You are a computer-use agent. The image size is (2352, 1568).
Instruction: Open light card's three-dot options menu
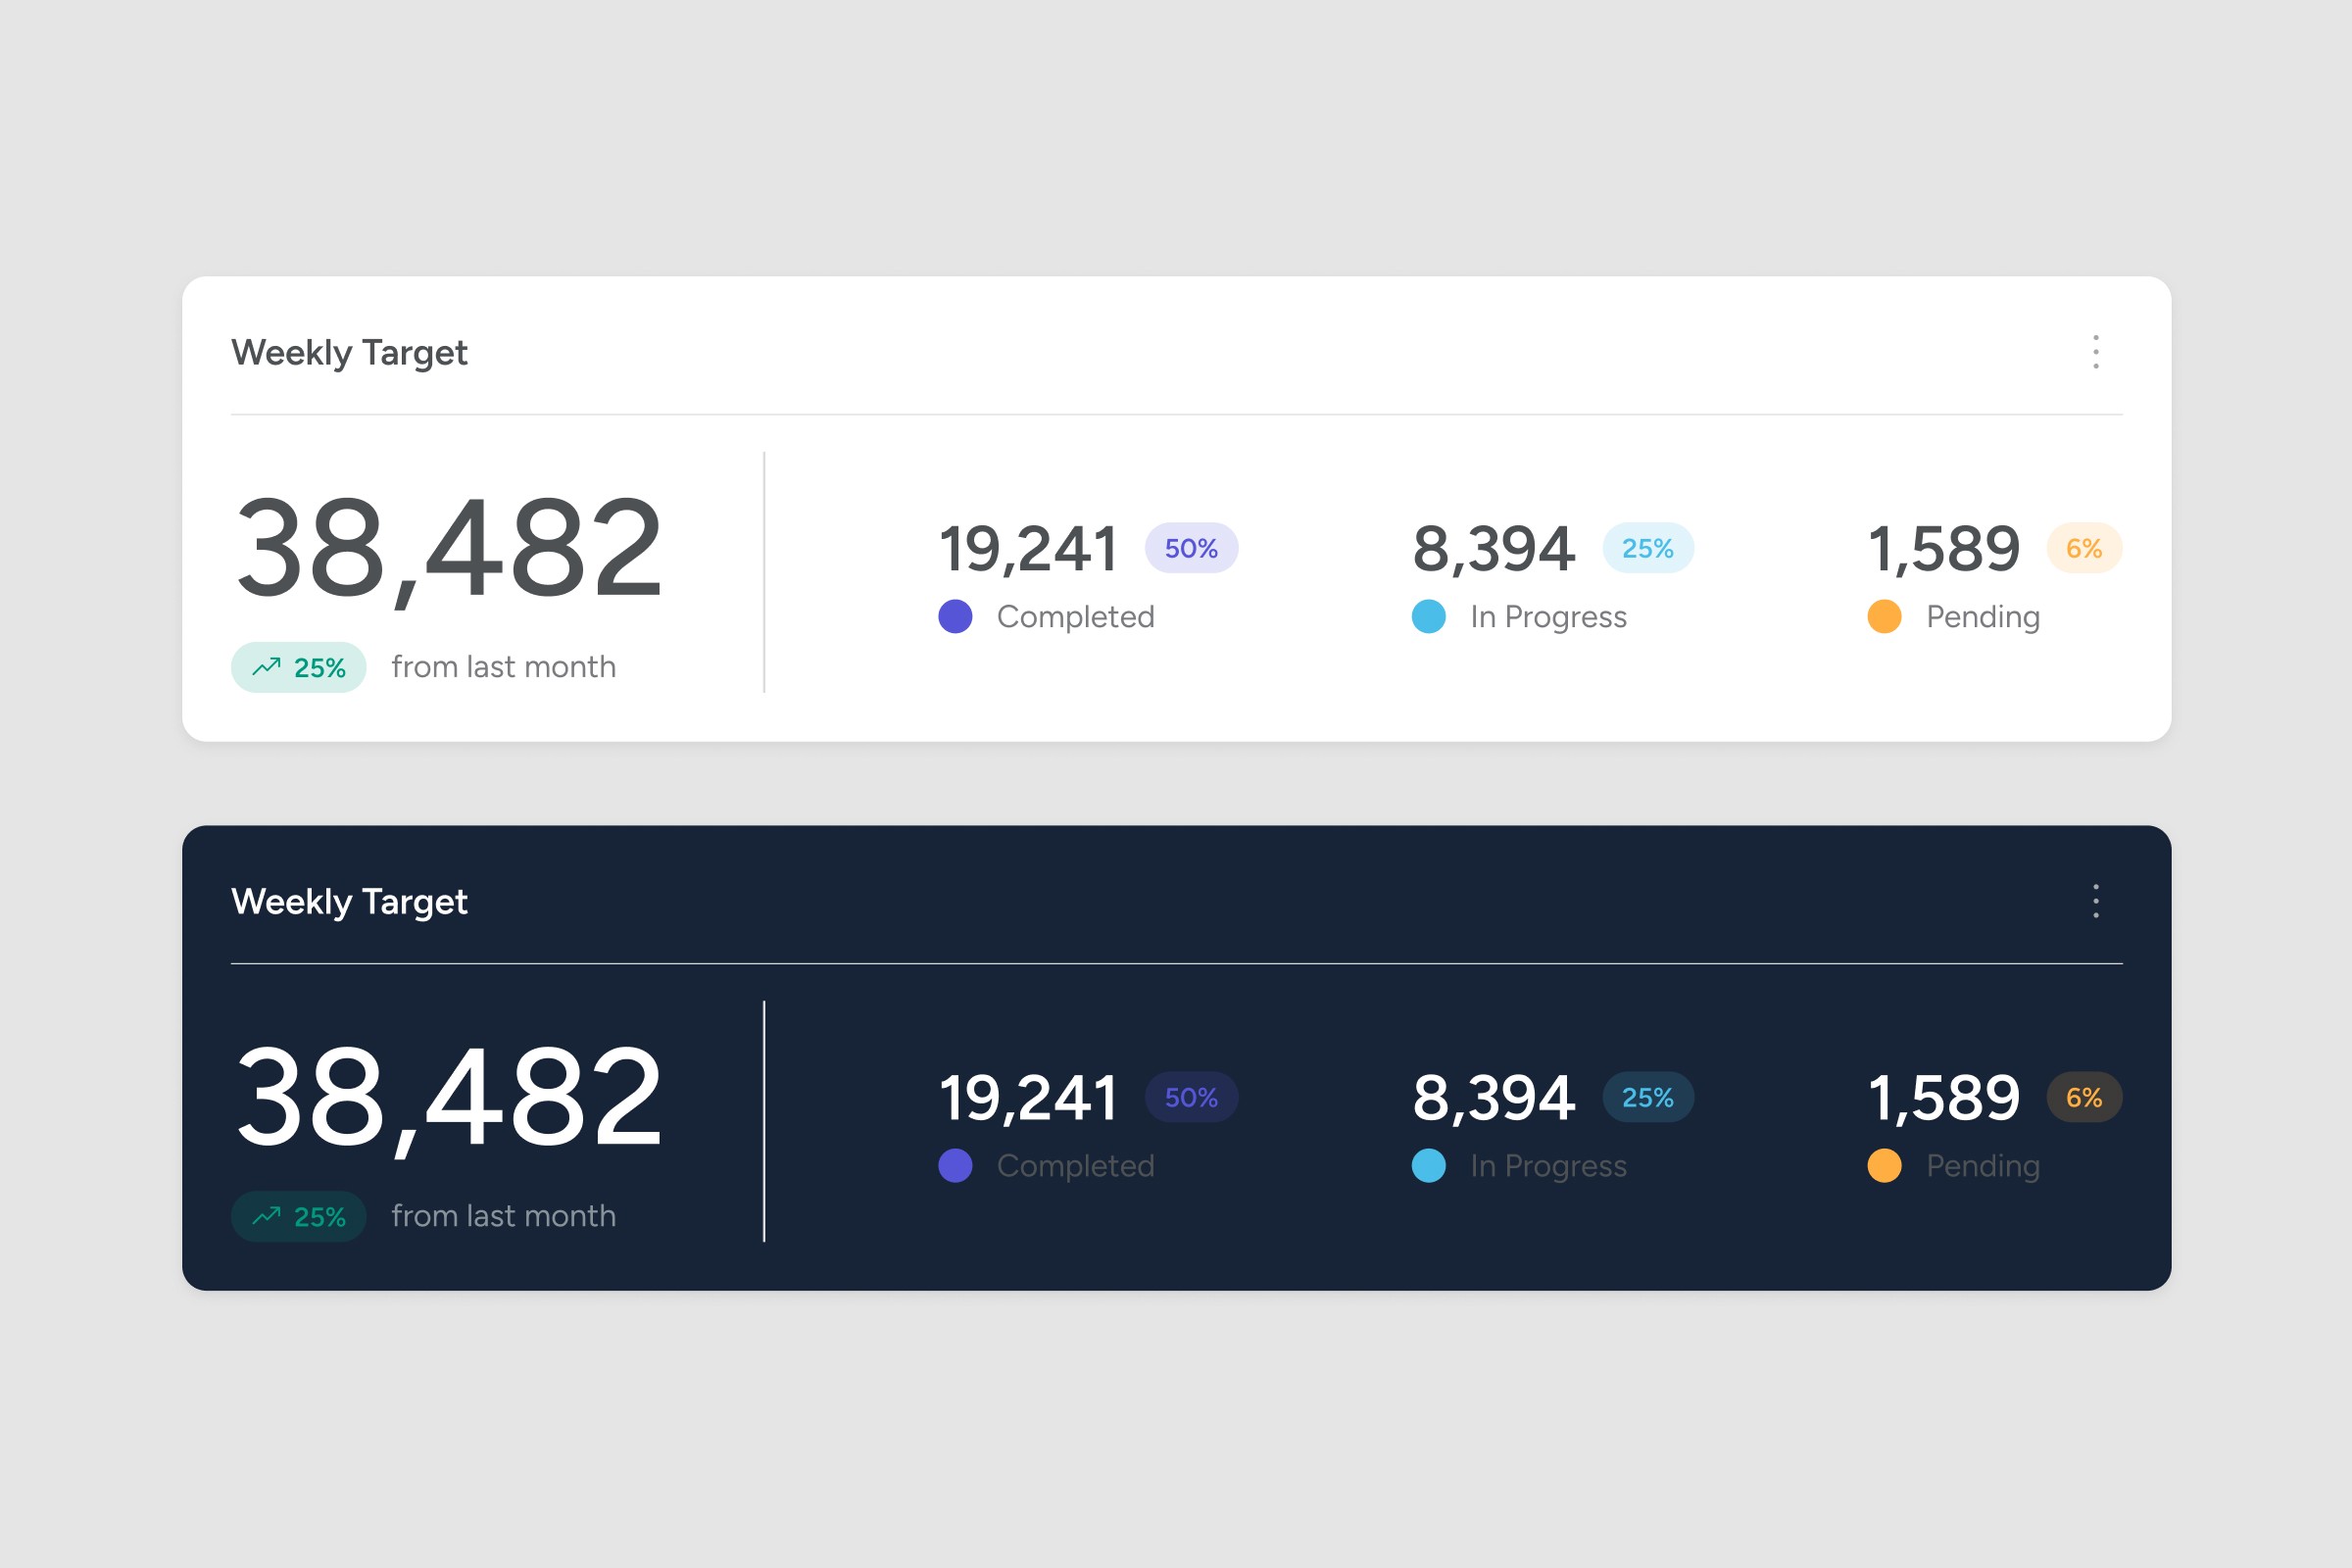click(2096, 352)
